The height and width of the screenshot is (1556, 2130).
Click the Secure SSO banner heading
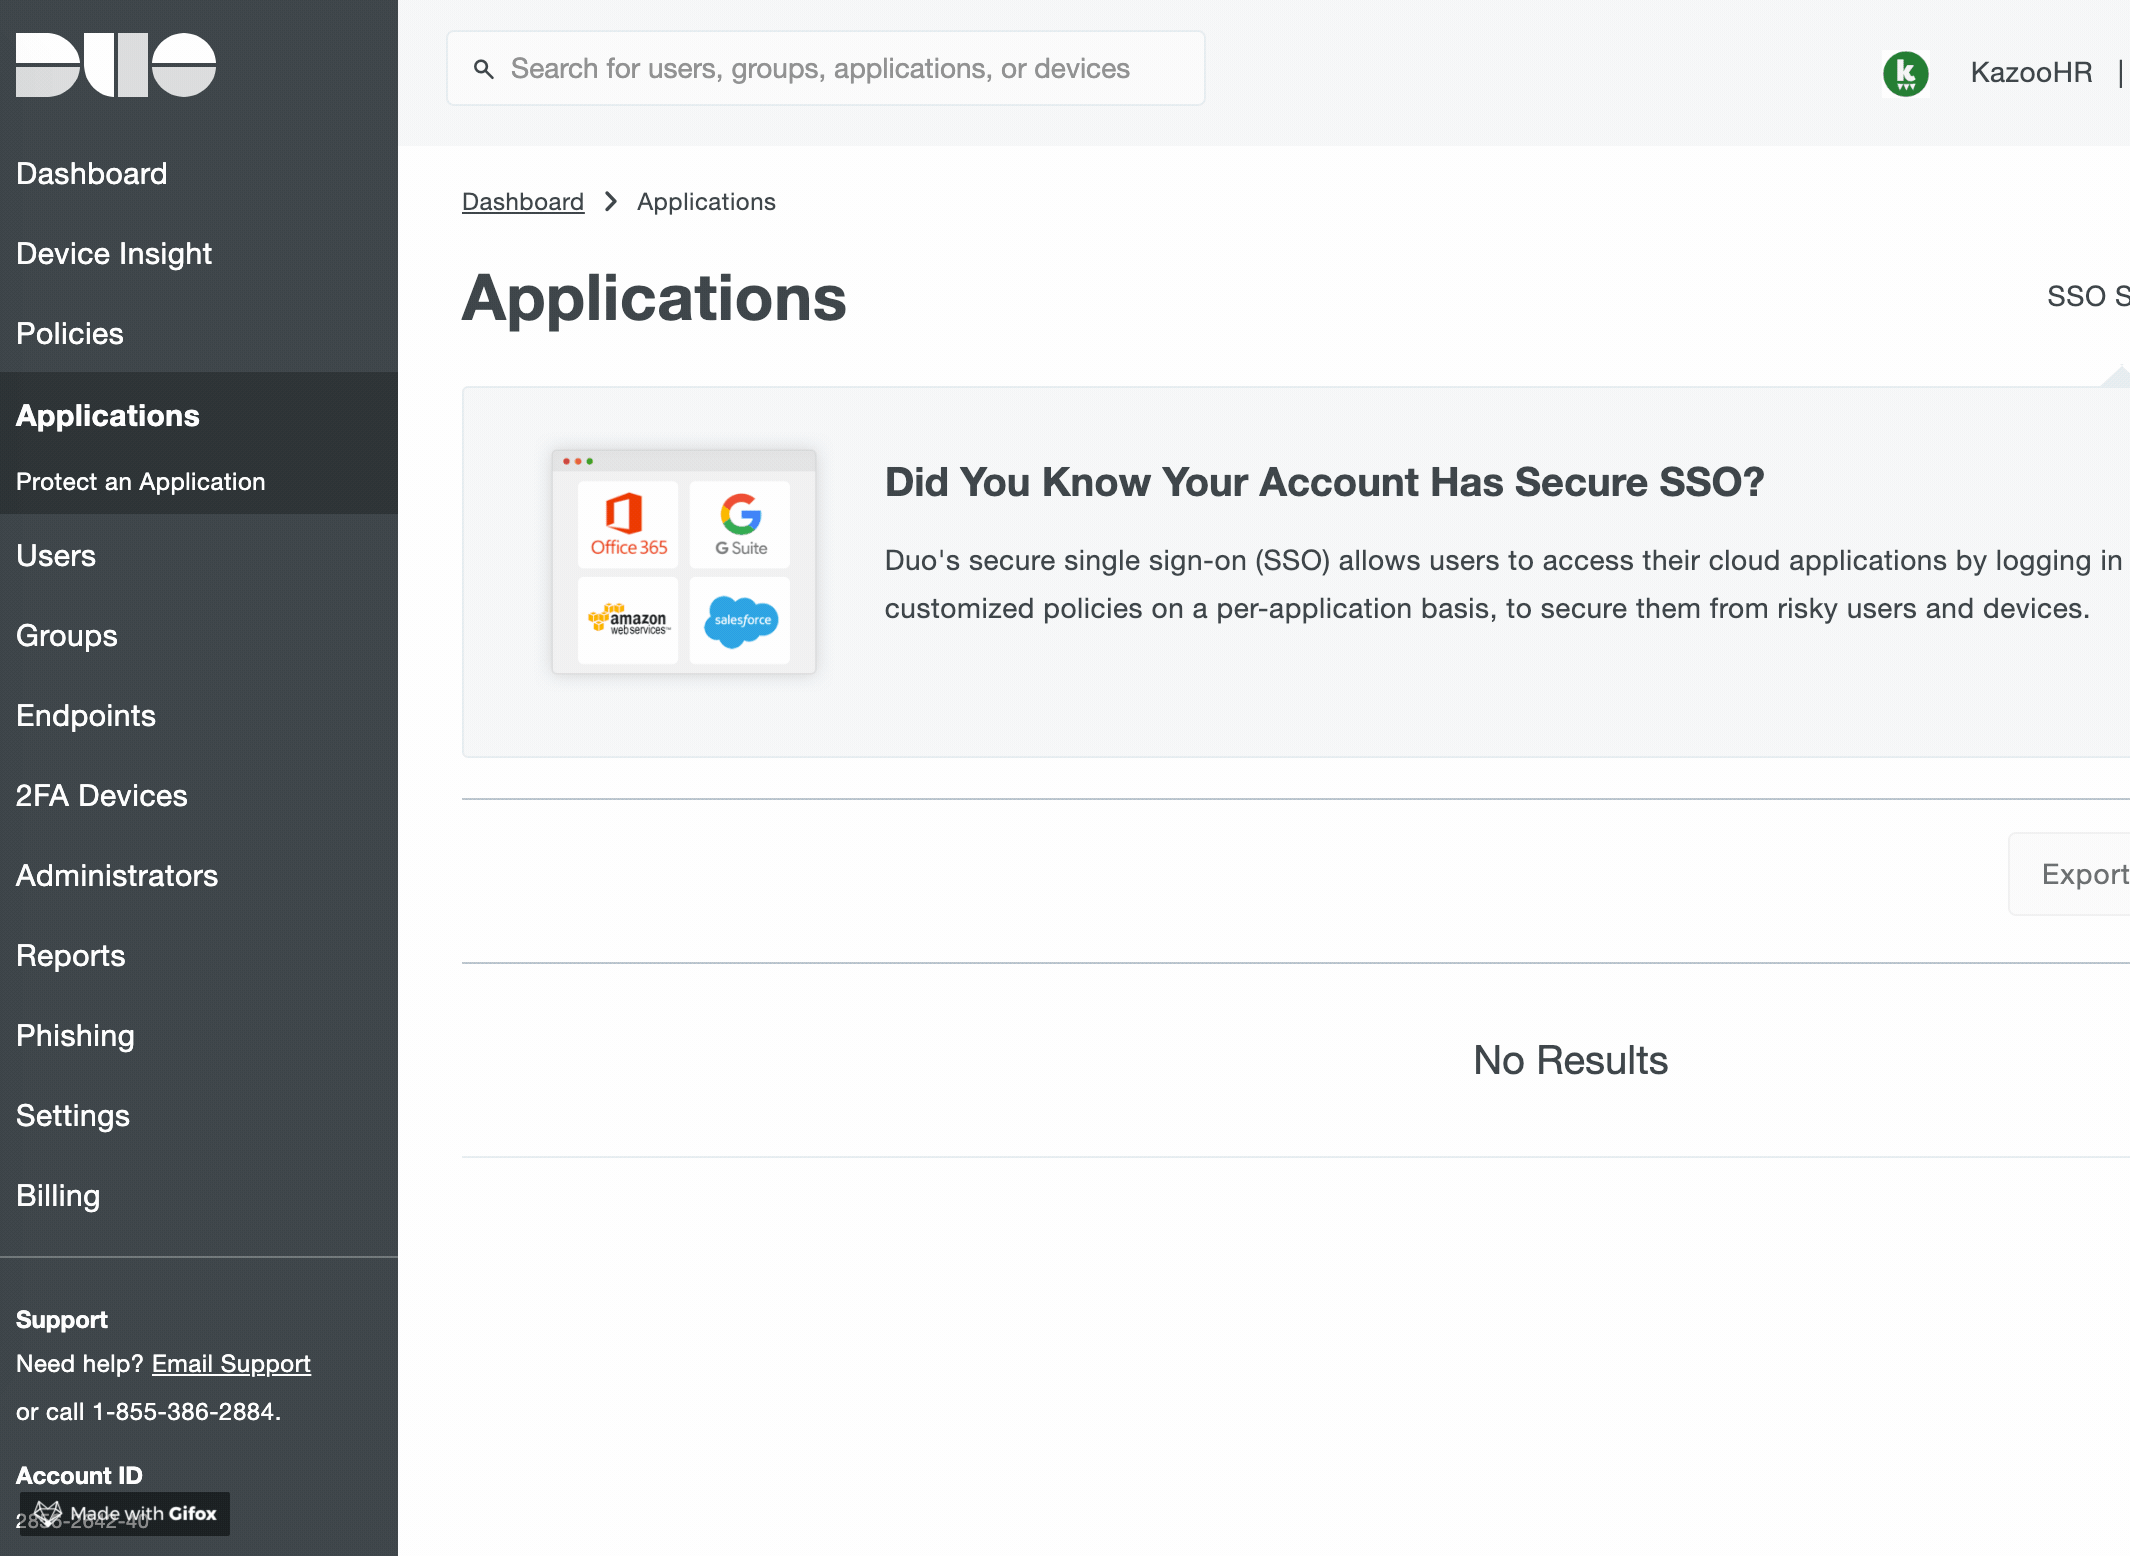[1324, 482]
